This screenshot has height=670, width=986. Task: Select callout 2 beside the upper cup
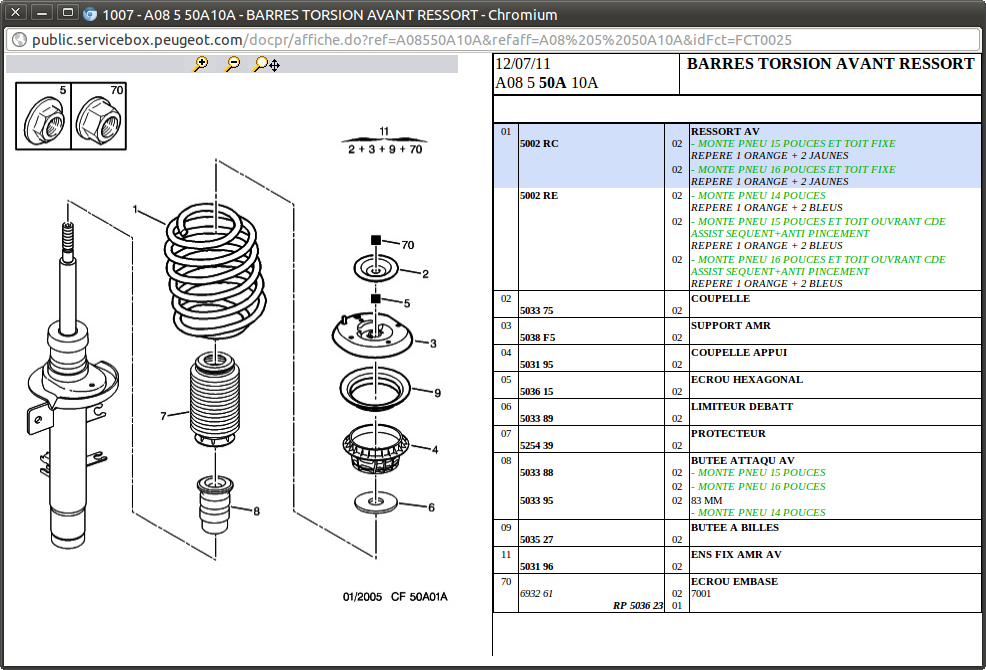(426, 274)
